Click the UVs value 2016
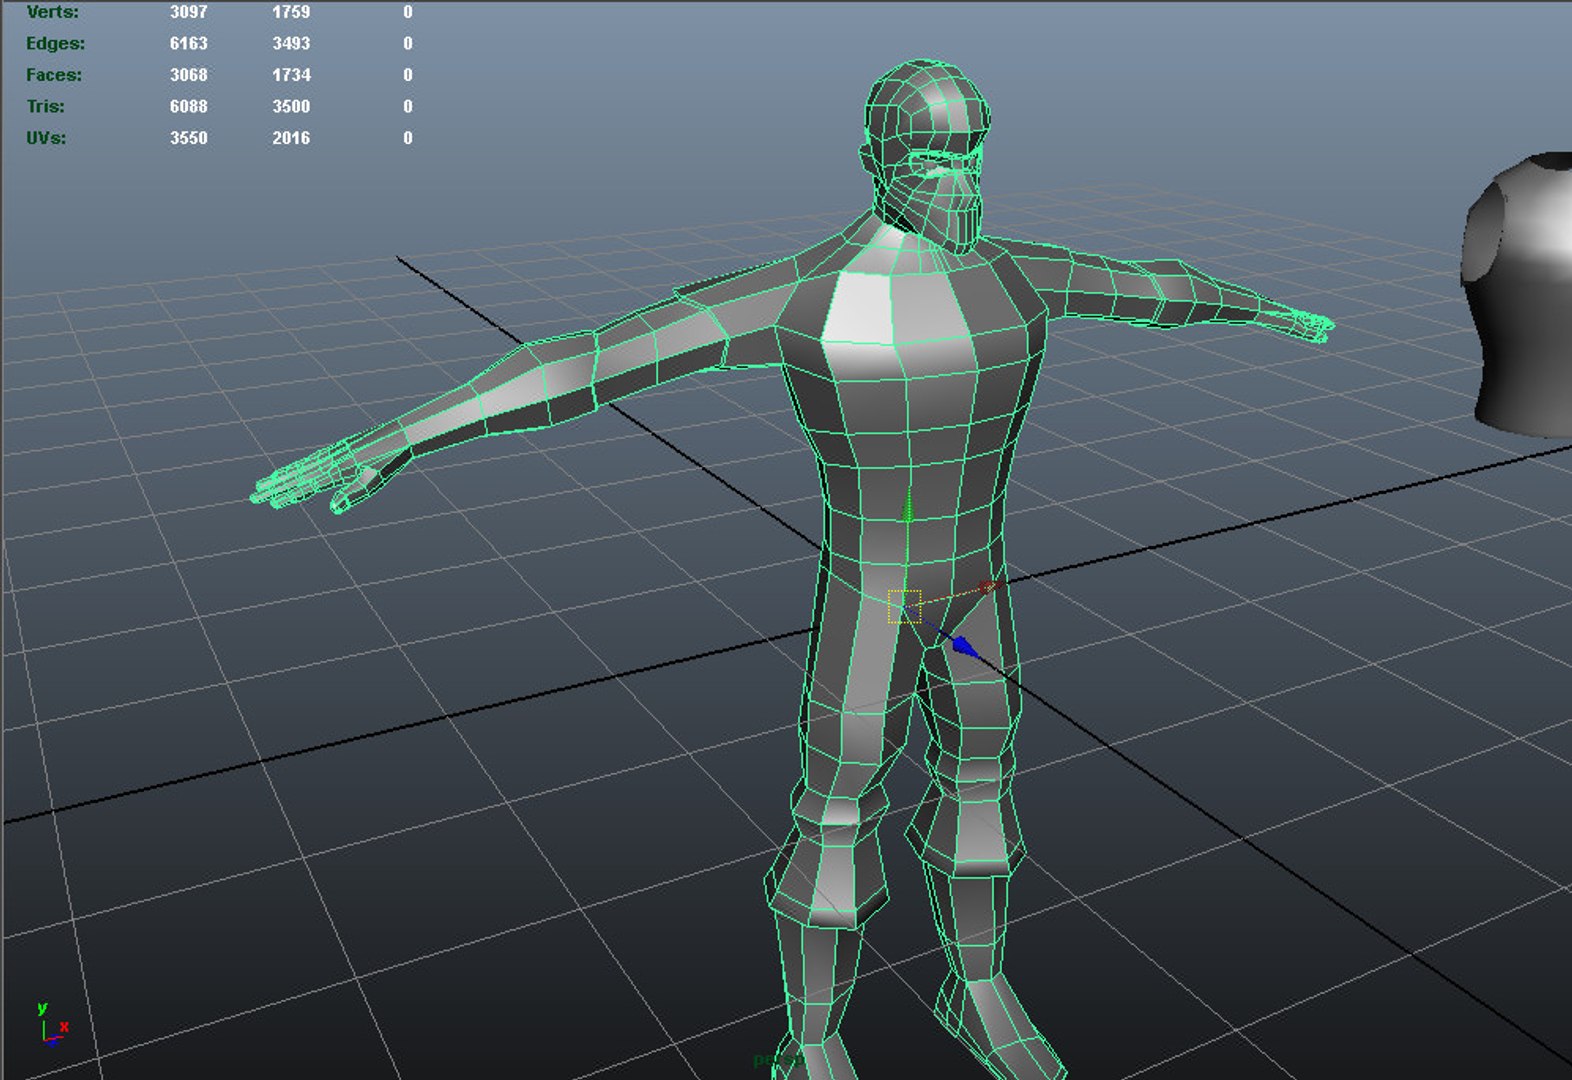 (x=291, y=138)
